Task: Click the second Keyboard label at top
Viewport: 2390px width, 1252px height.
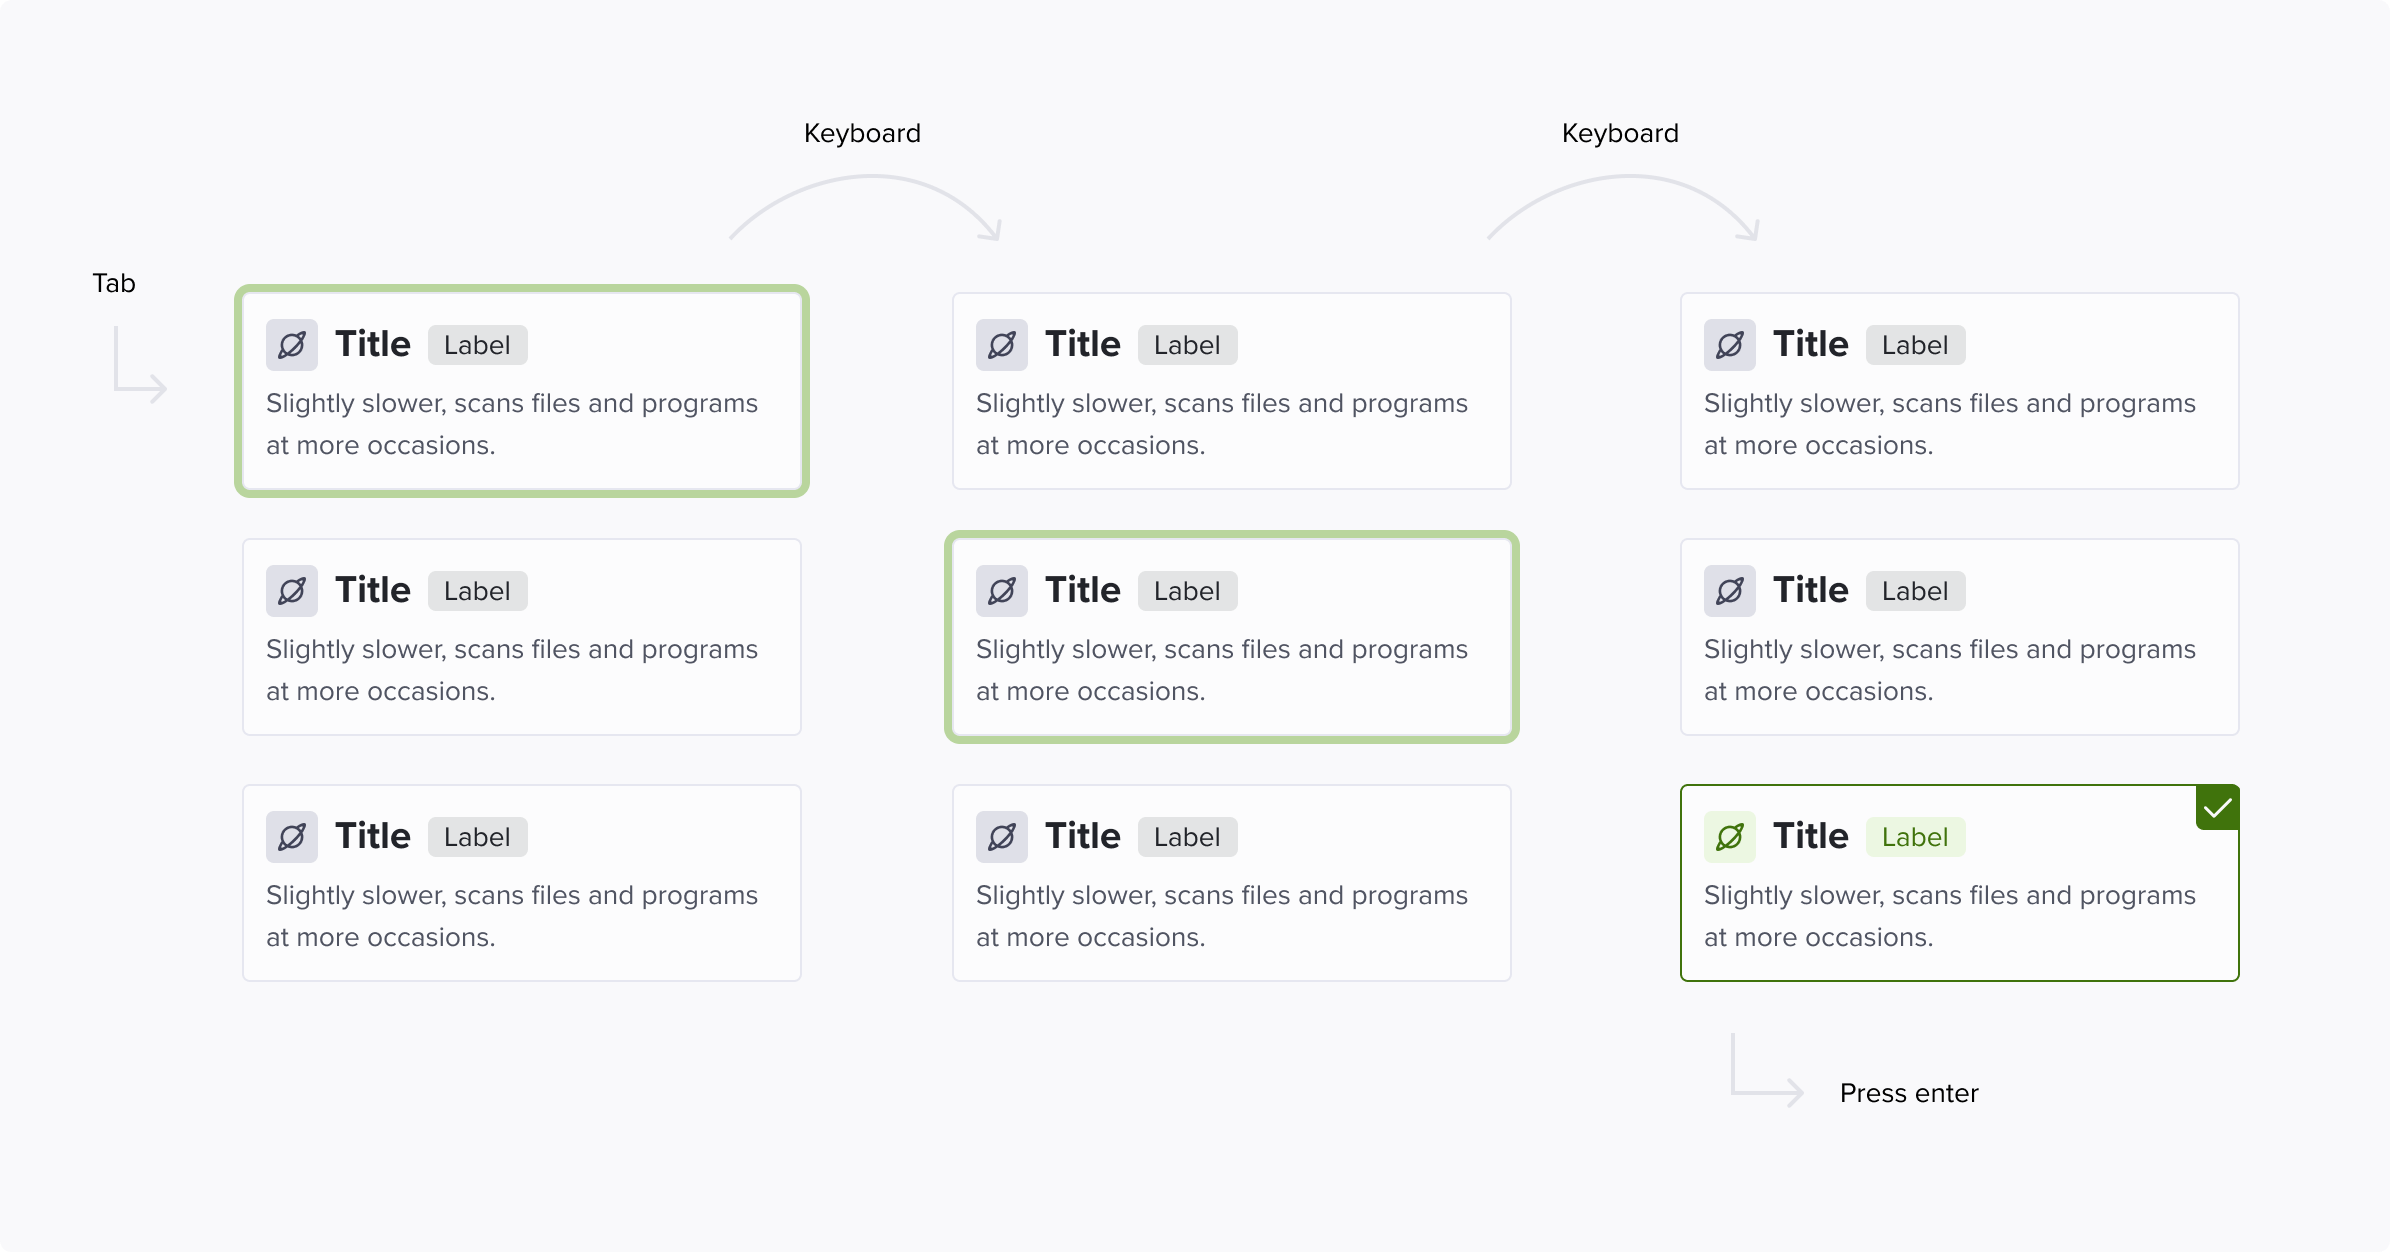Action: 1620,133
